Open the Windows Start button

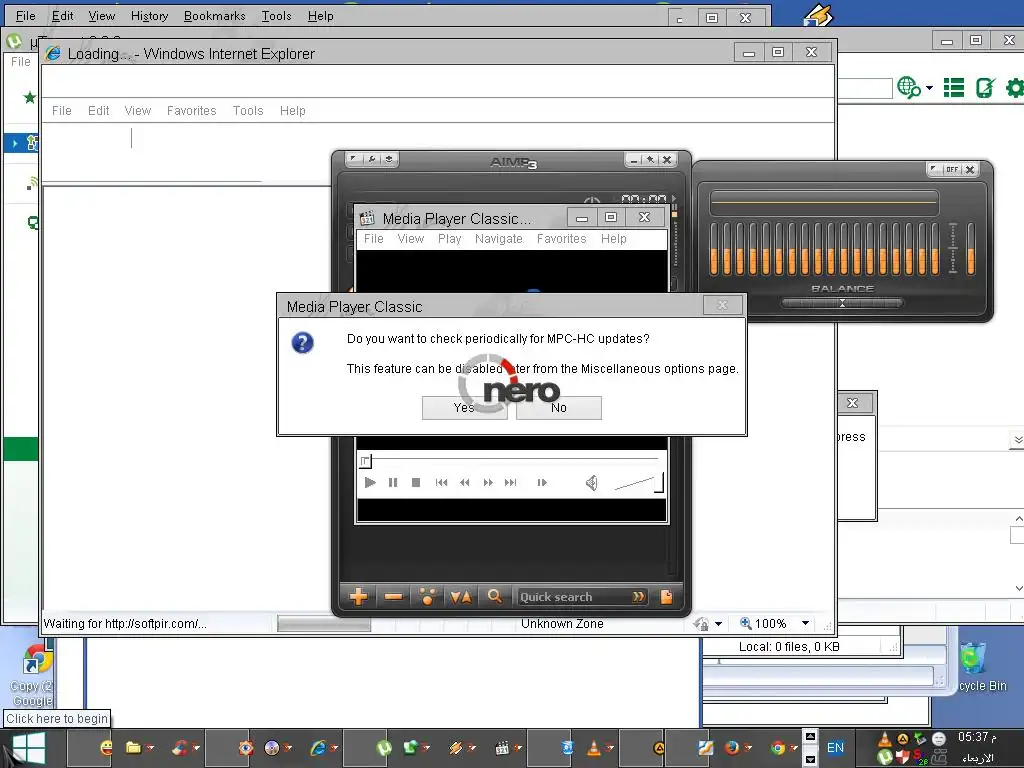(29, 748)
